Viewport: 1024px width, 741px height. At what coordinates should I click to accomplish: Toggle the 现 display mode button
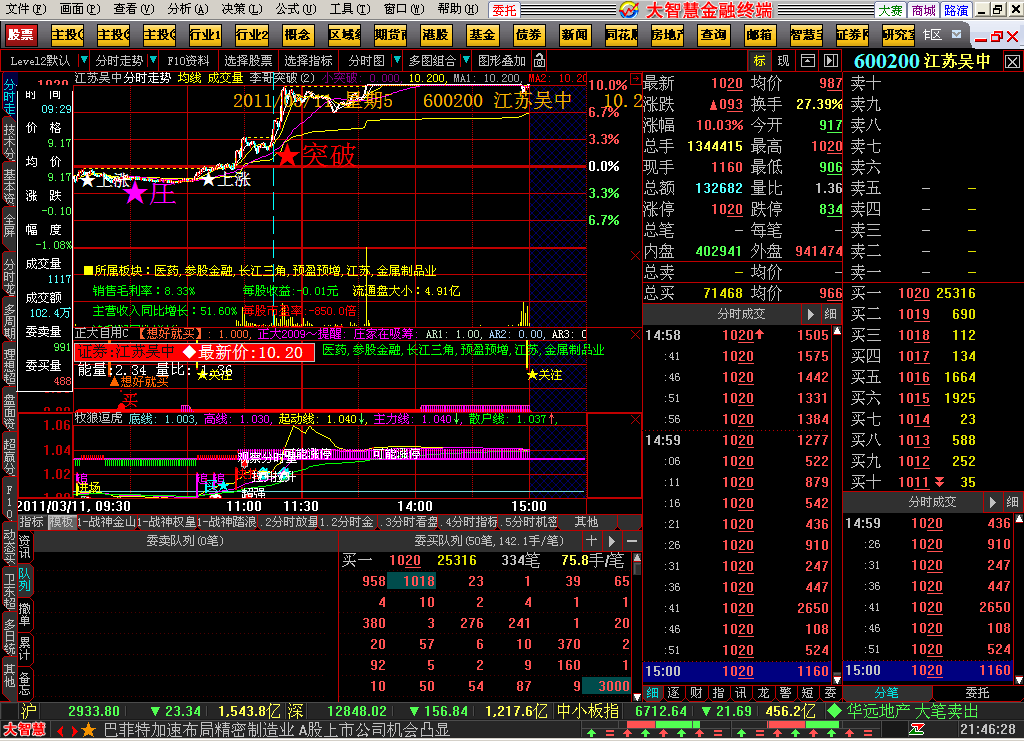pos(783,61)
